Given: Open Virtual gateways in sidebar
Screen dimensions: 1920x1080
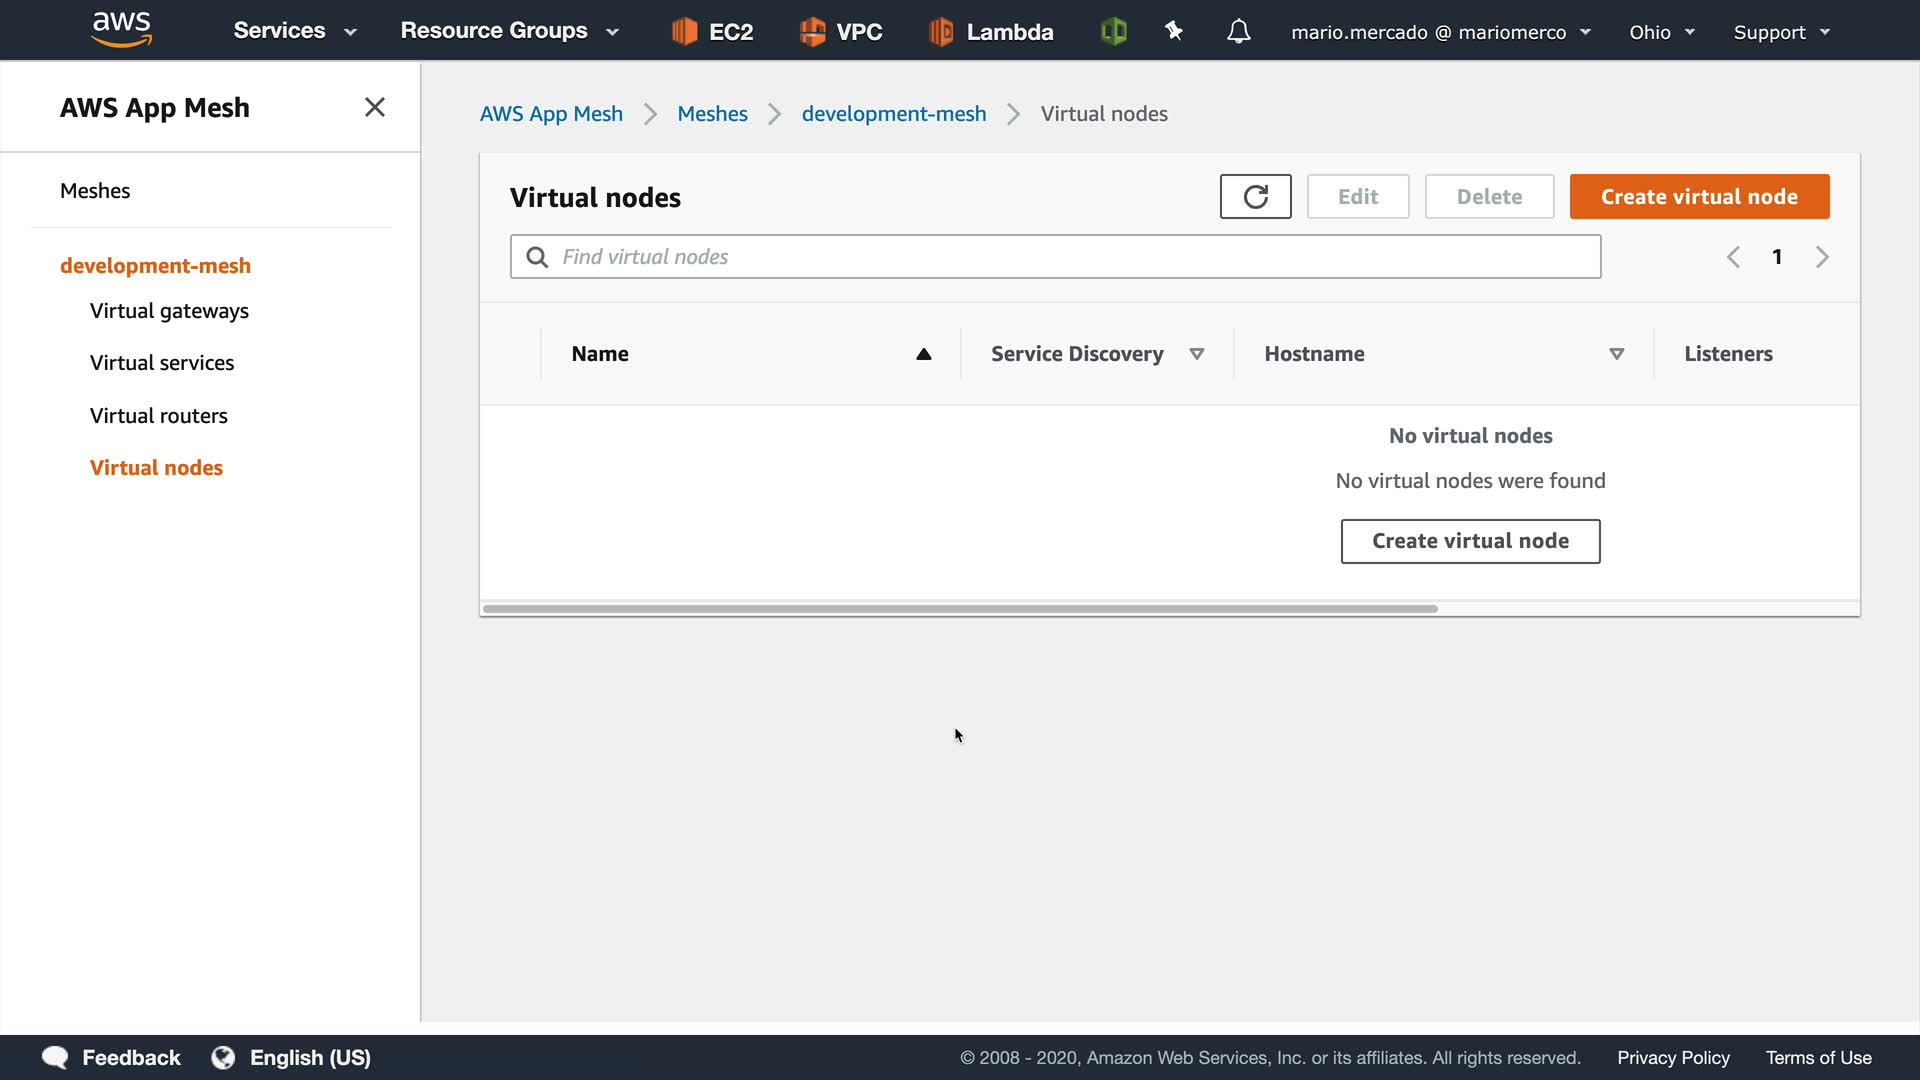Looking at the screenshot, I should pos(169,311).
